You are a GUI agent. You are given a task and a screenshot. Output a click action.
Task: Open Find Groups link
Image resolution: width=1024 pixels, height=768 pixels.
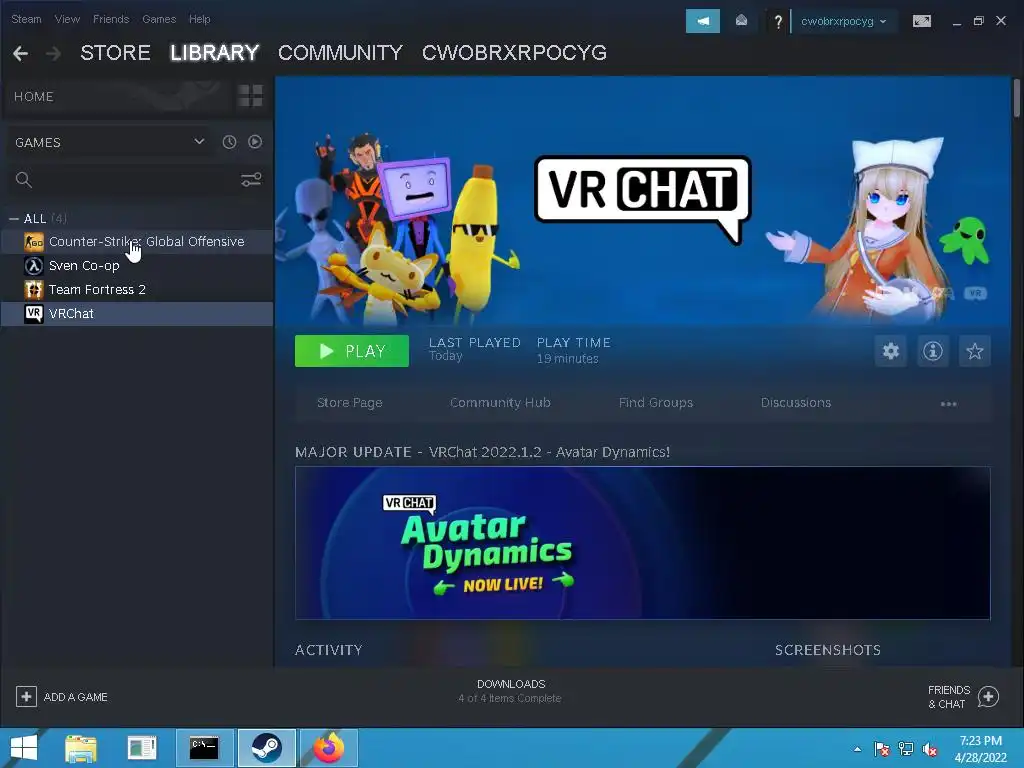click(656, 403)
